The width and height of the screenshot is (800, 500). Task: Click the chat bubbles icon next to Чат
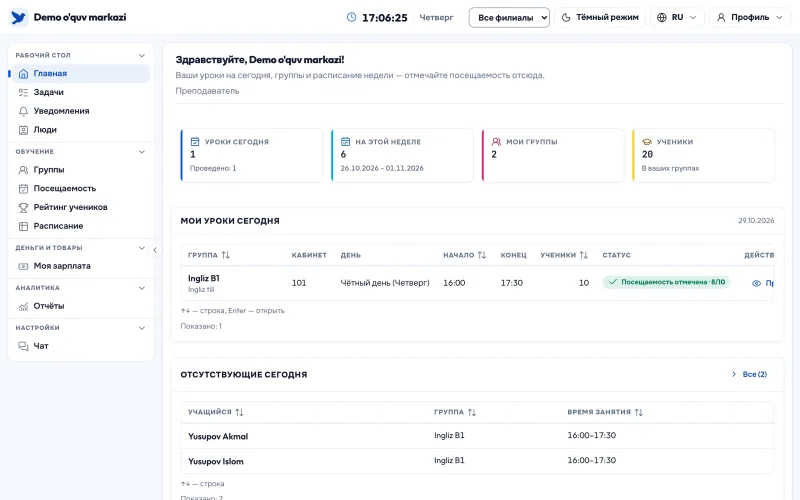[x=23, y=346]
